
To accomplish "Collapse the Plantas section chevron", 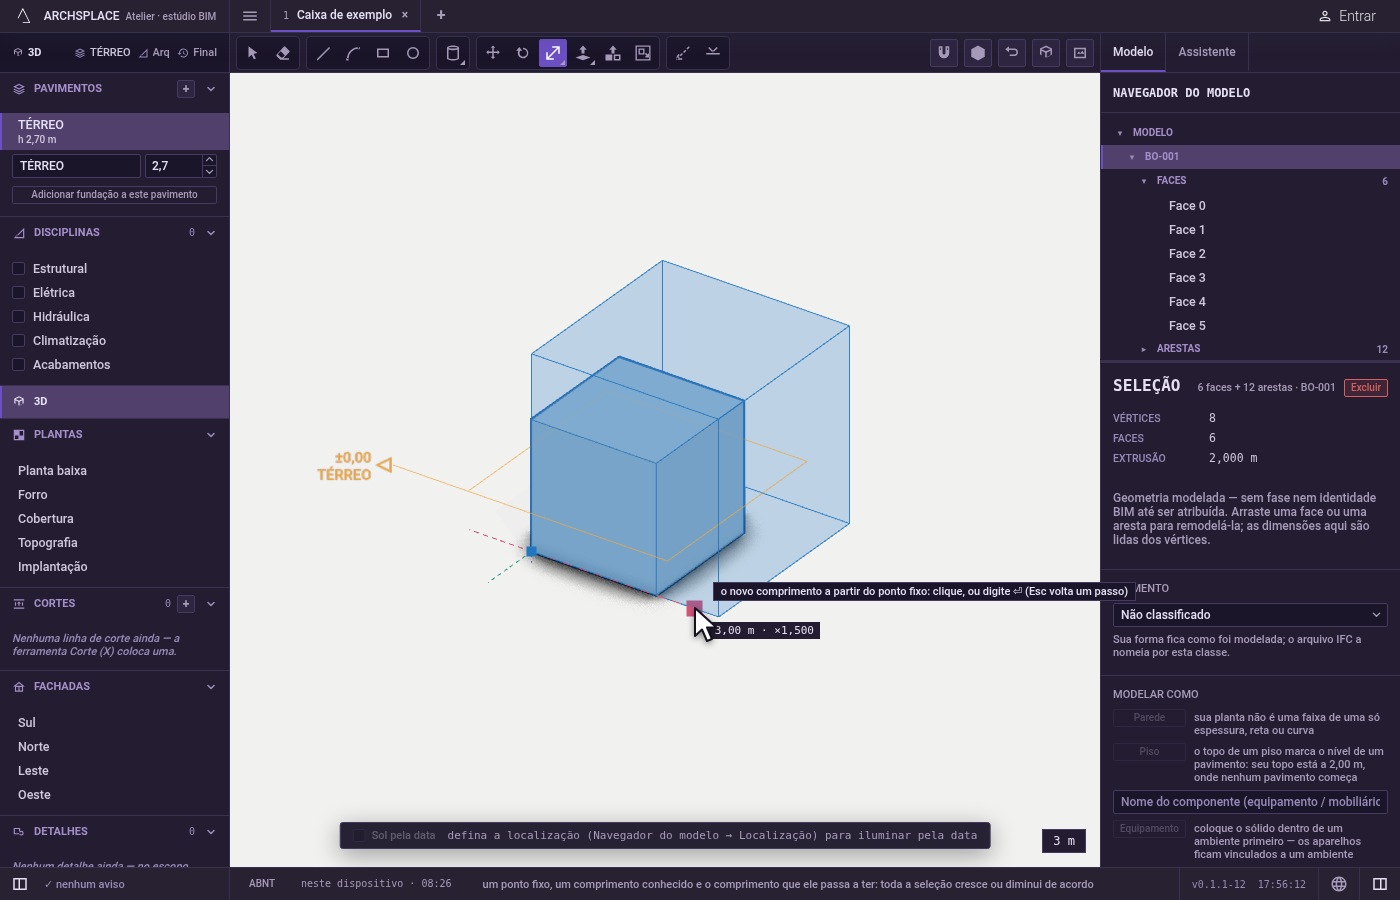I will coord(211,435).
